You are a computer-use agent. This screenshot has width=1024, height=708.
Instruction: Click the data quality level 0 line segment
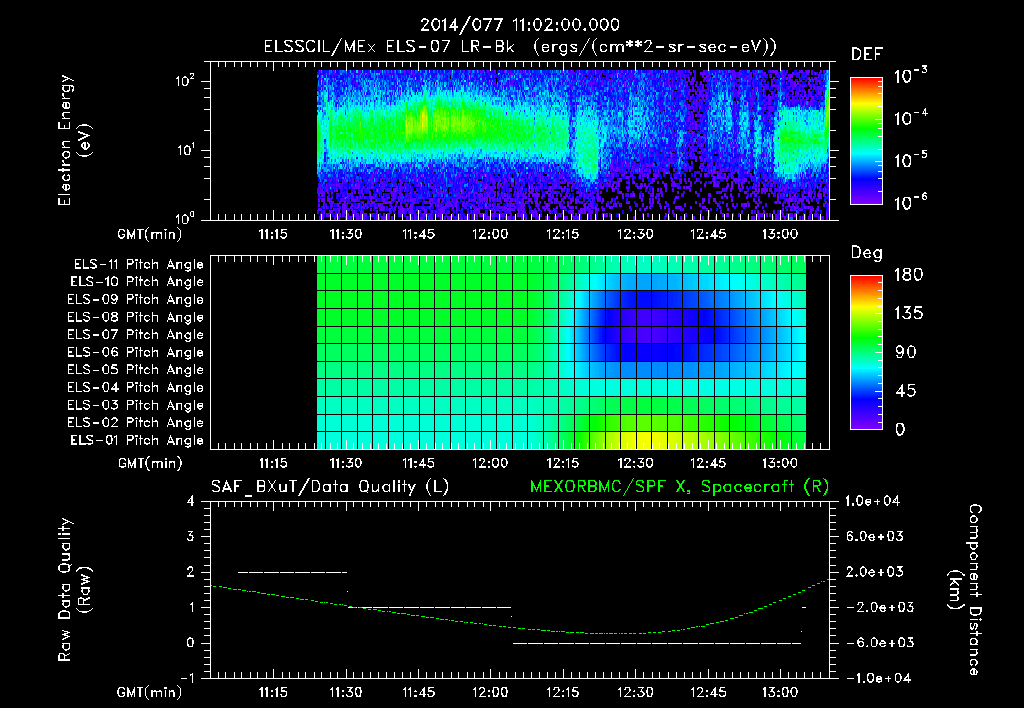tap(657, 643)
